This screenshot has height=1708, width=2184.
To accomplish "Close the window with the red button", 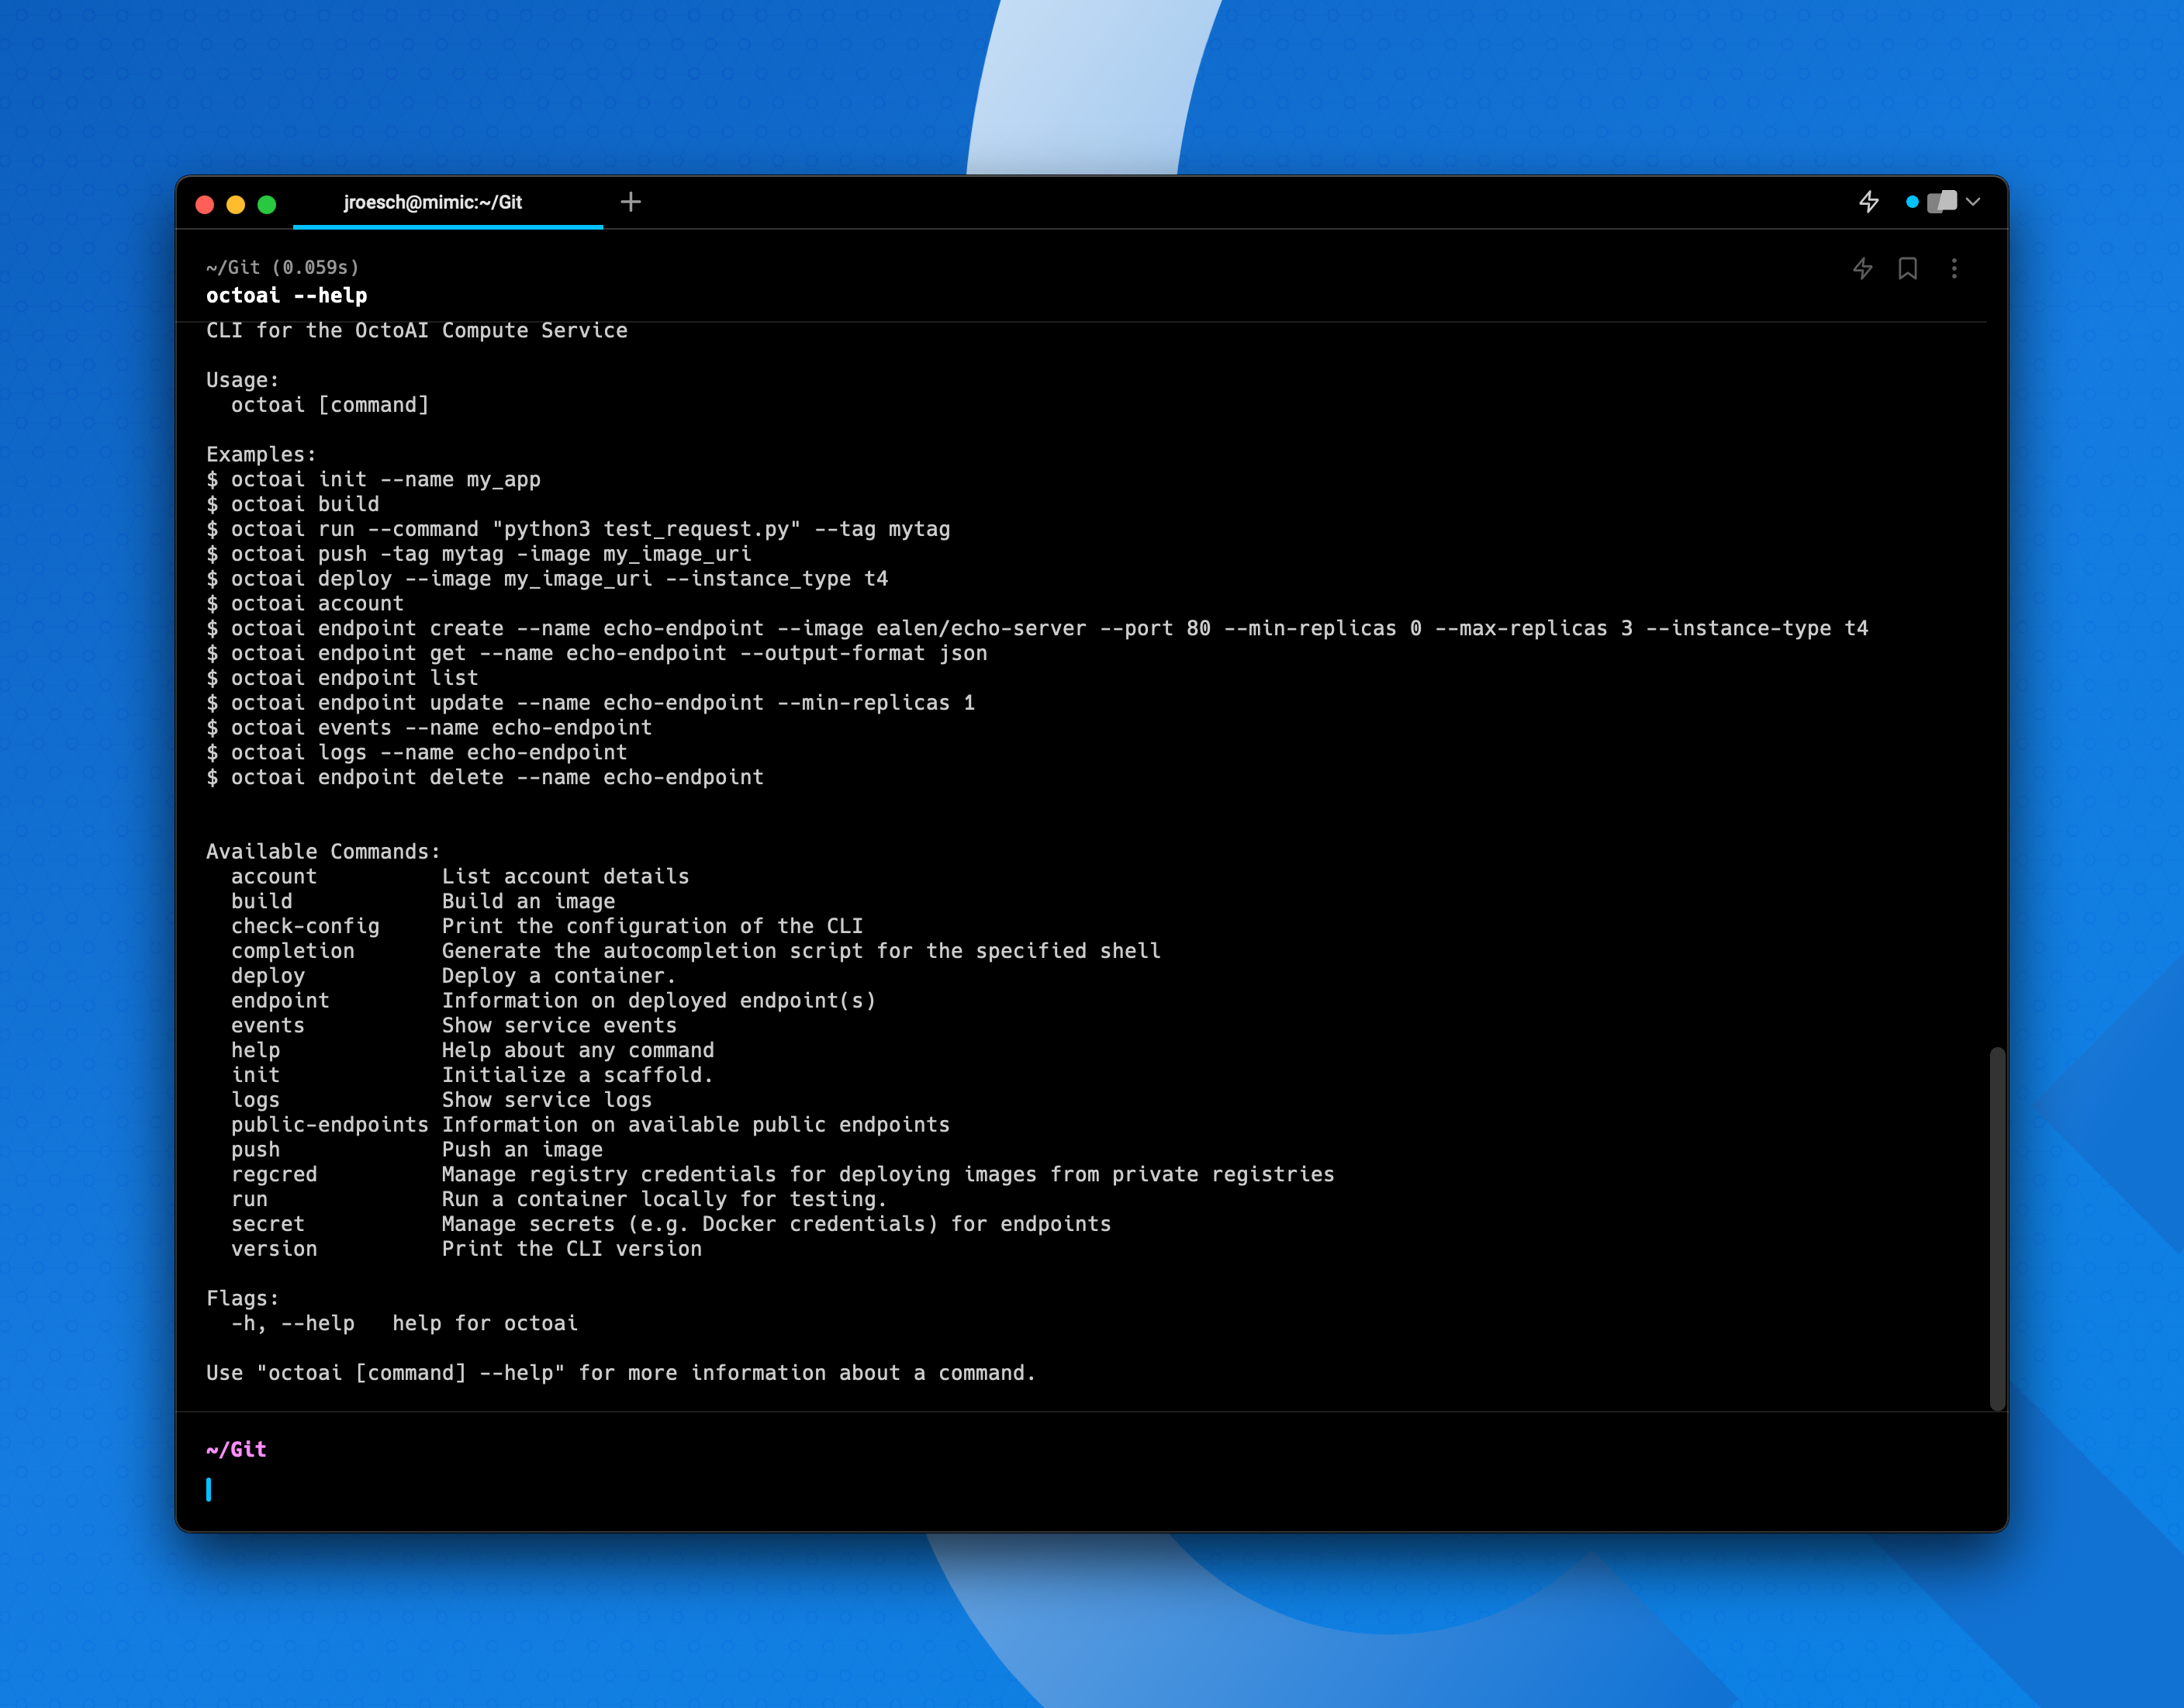I will 205,204.
